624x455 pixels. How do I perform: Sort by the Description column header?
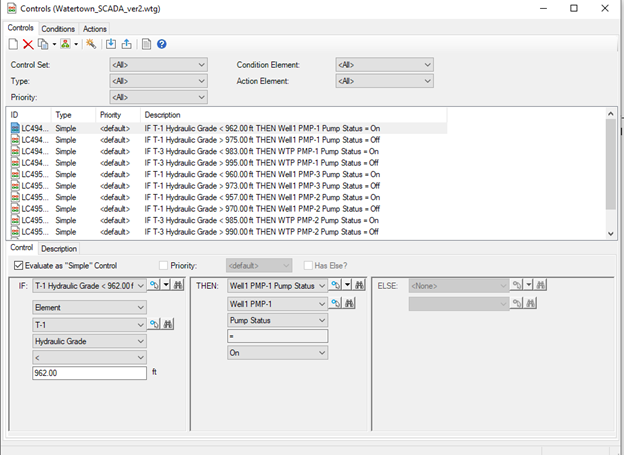(294, 115)
